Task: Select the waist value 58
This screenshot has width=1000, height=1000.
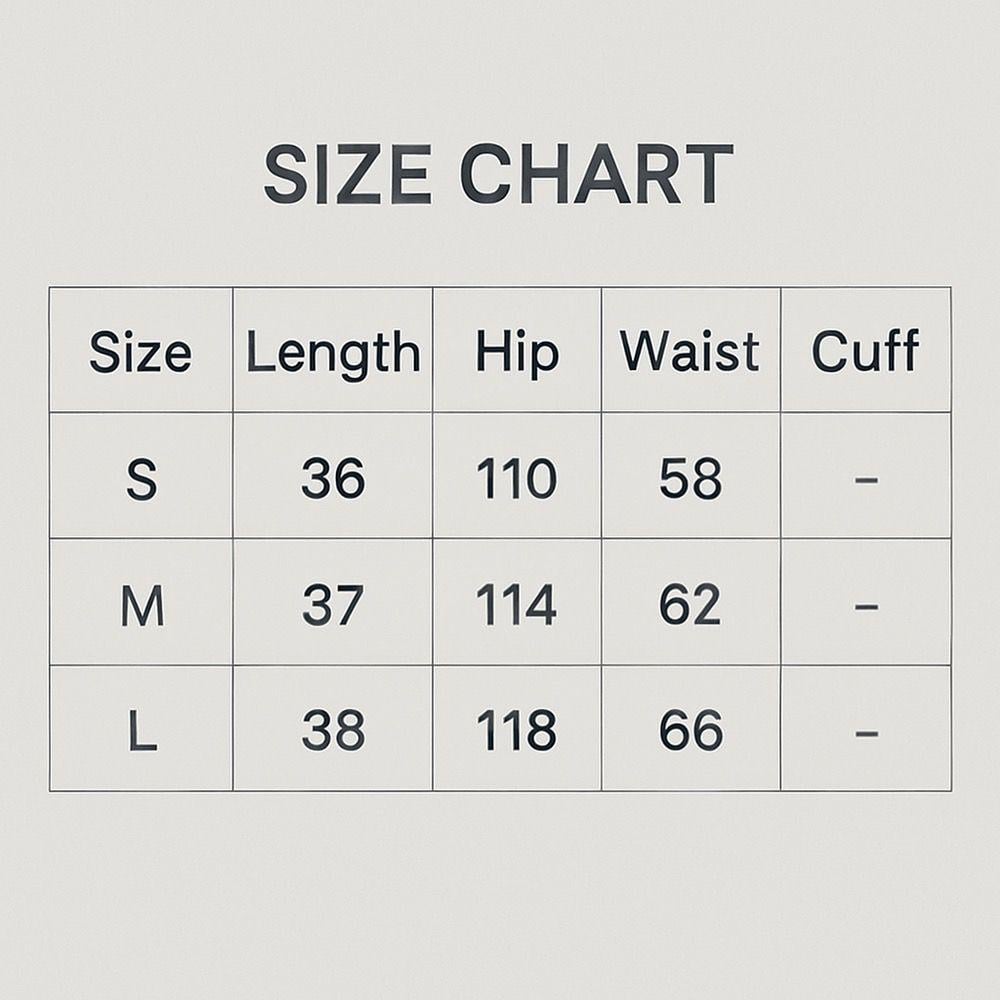Action: pos(690,480)
